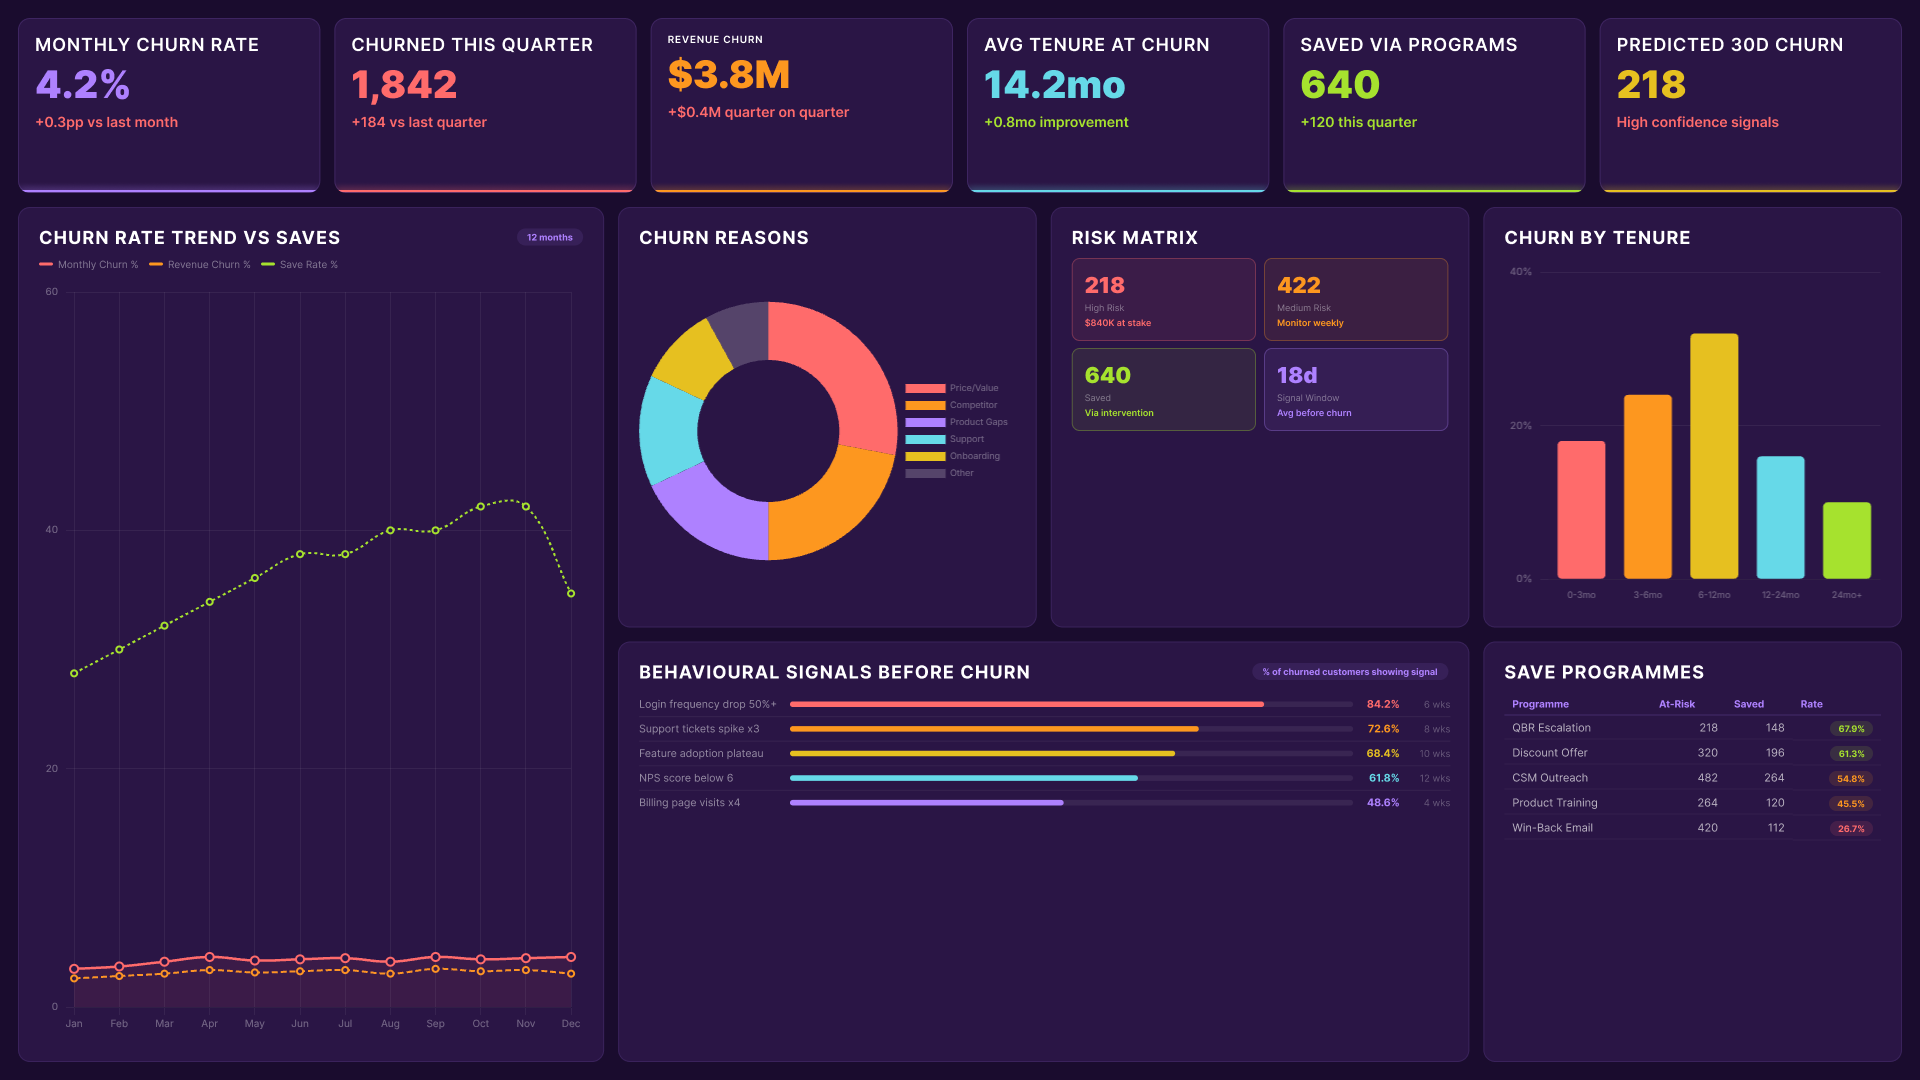The image size is (1920, 1080).
Task: Toggle Price/Value legend in Churn Reasons
Action: (952, 388)
